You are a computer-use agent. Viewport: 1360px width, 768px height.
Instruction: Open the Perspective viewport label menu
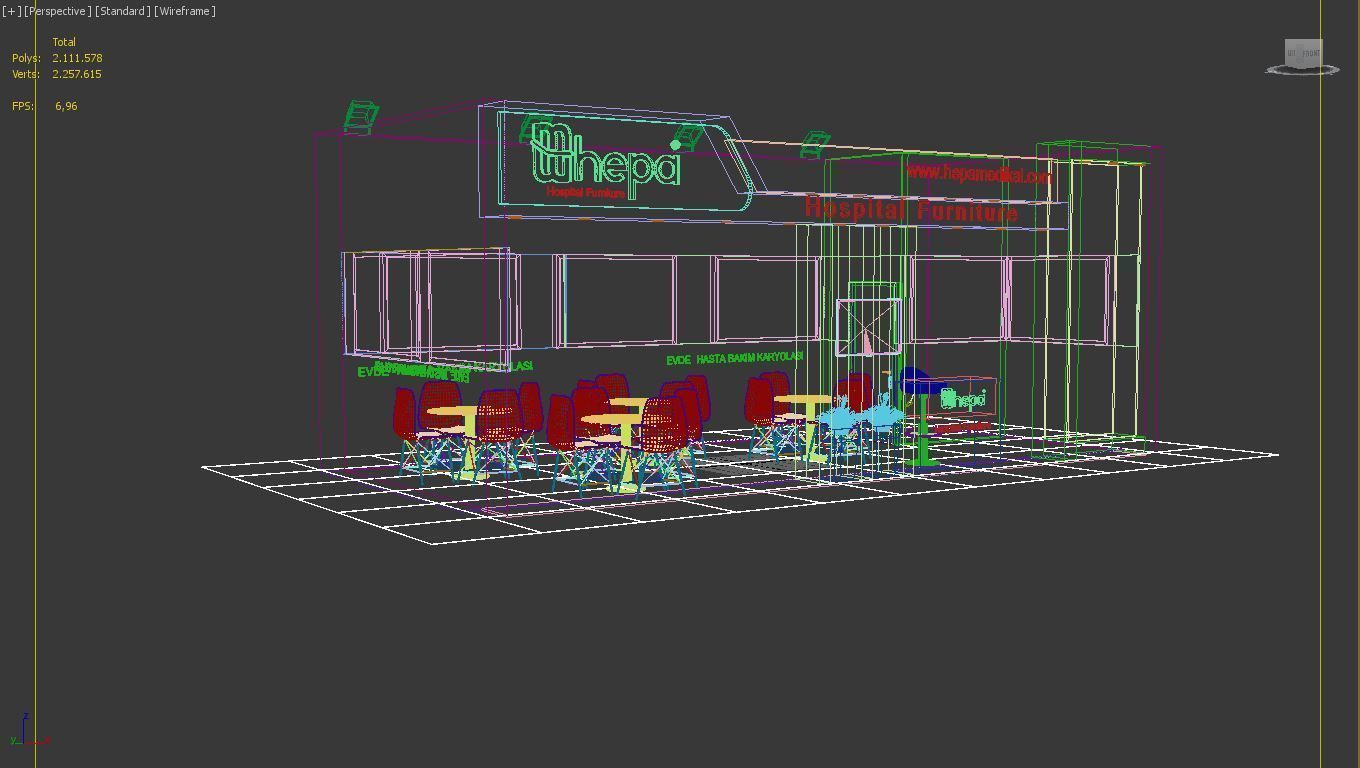tap(57, 11)
